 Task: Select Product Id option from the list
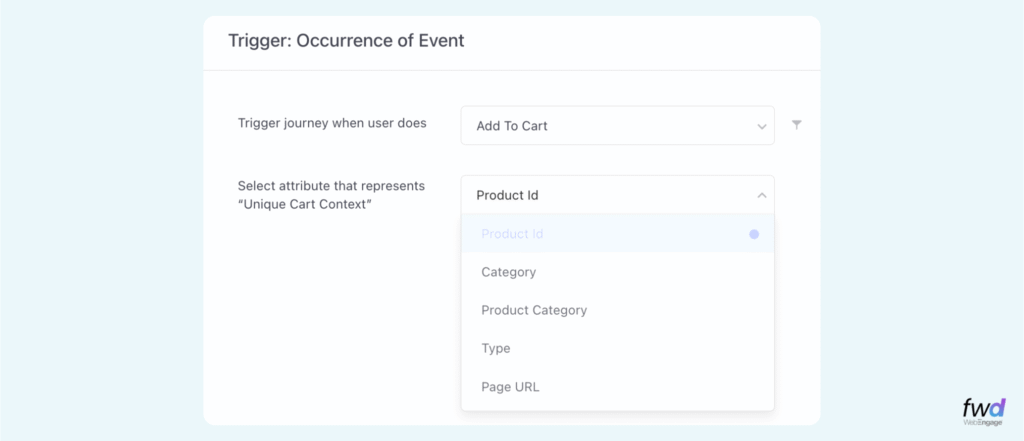point(511,234)
